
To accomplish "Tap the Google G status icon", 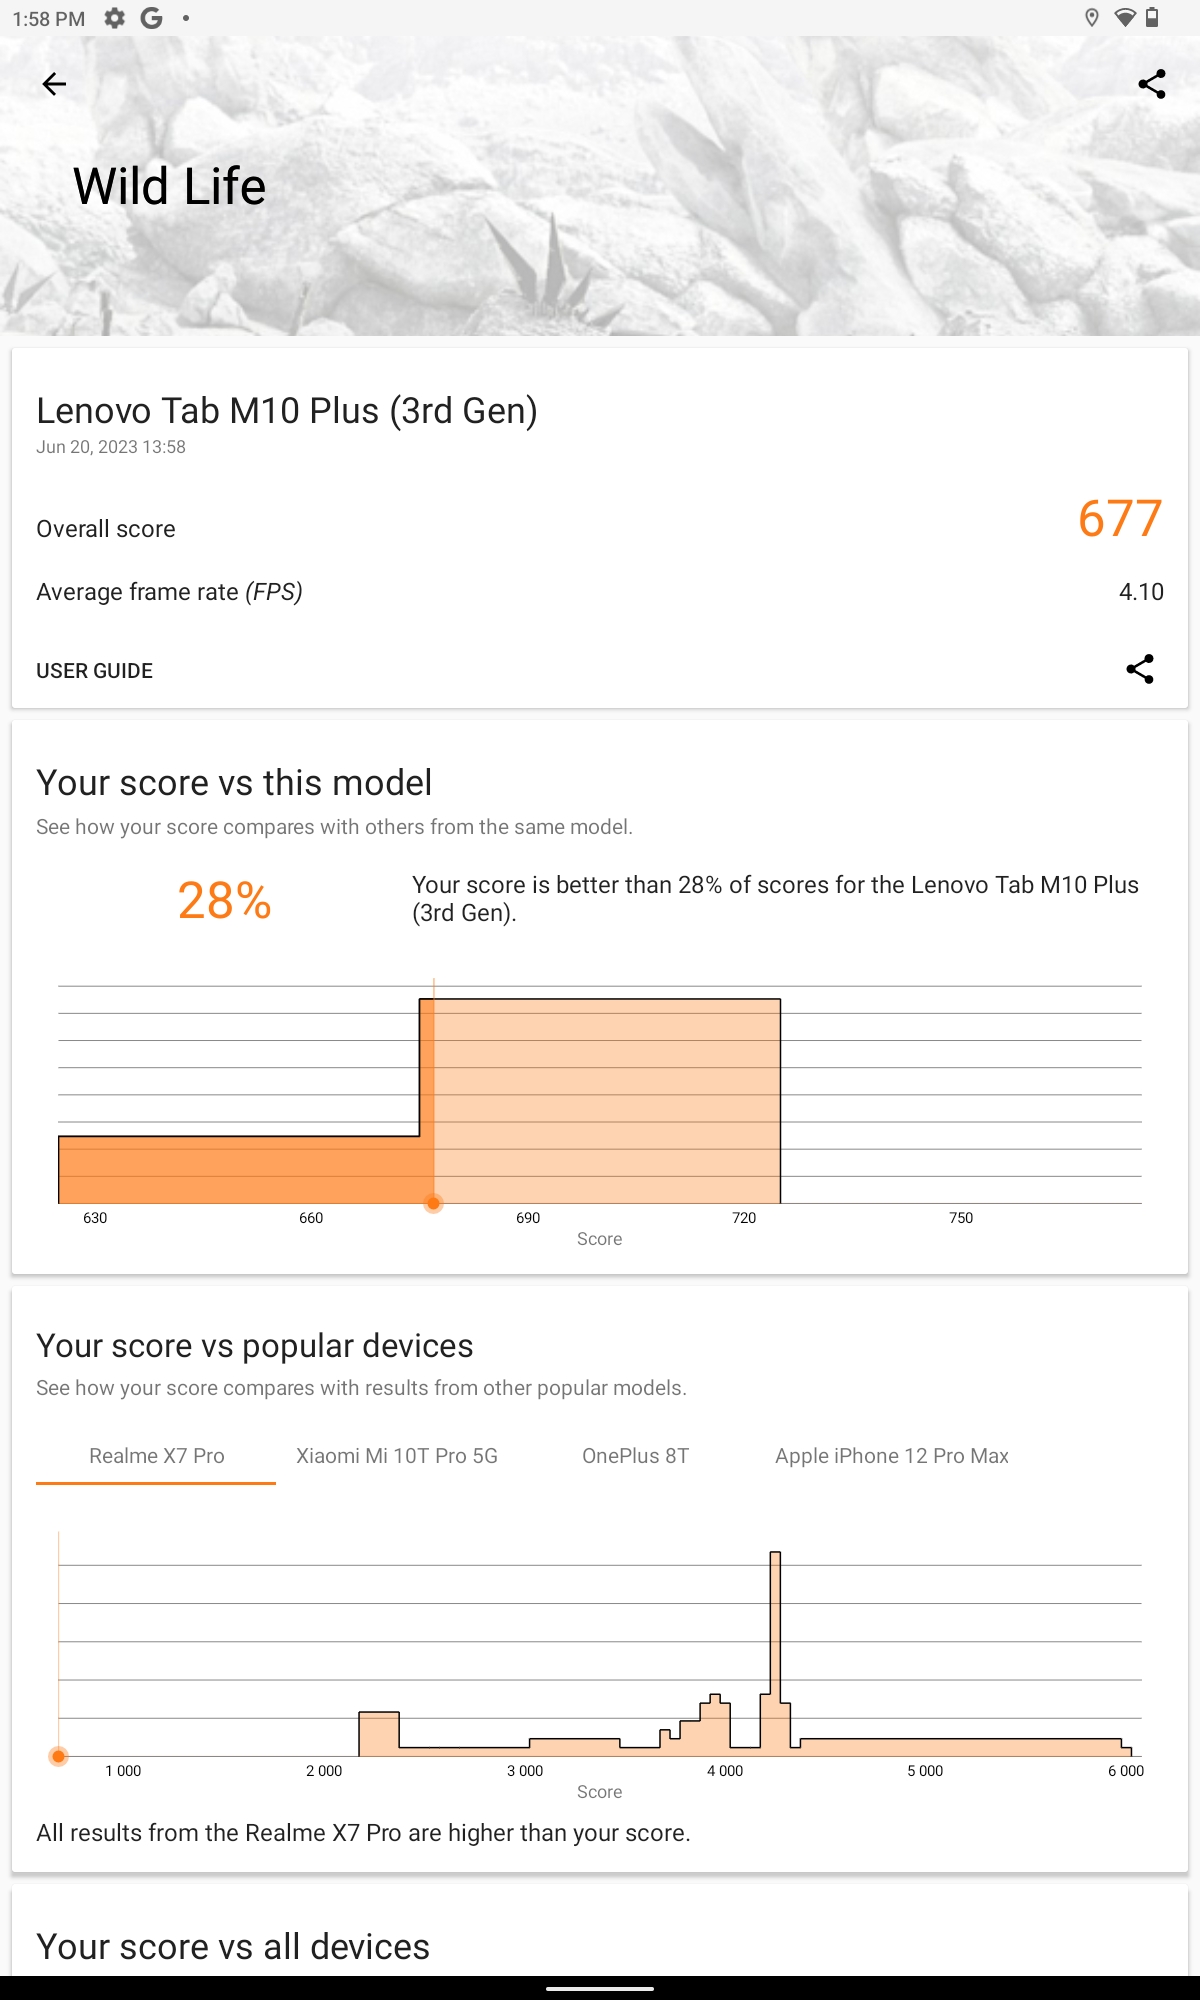I will point(151,18).
